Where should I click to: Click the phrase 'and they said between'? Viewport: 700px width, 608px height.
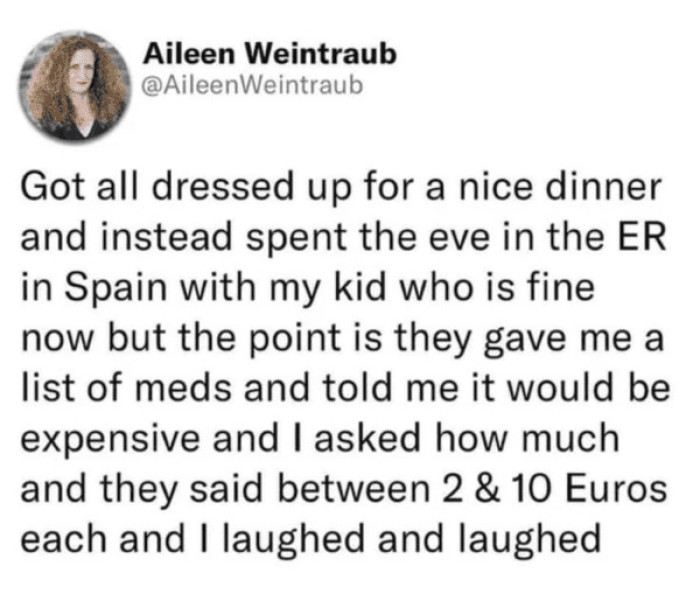(225, 490)
